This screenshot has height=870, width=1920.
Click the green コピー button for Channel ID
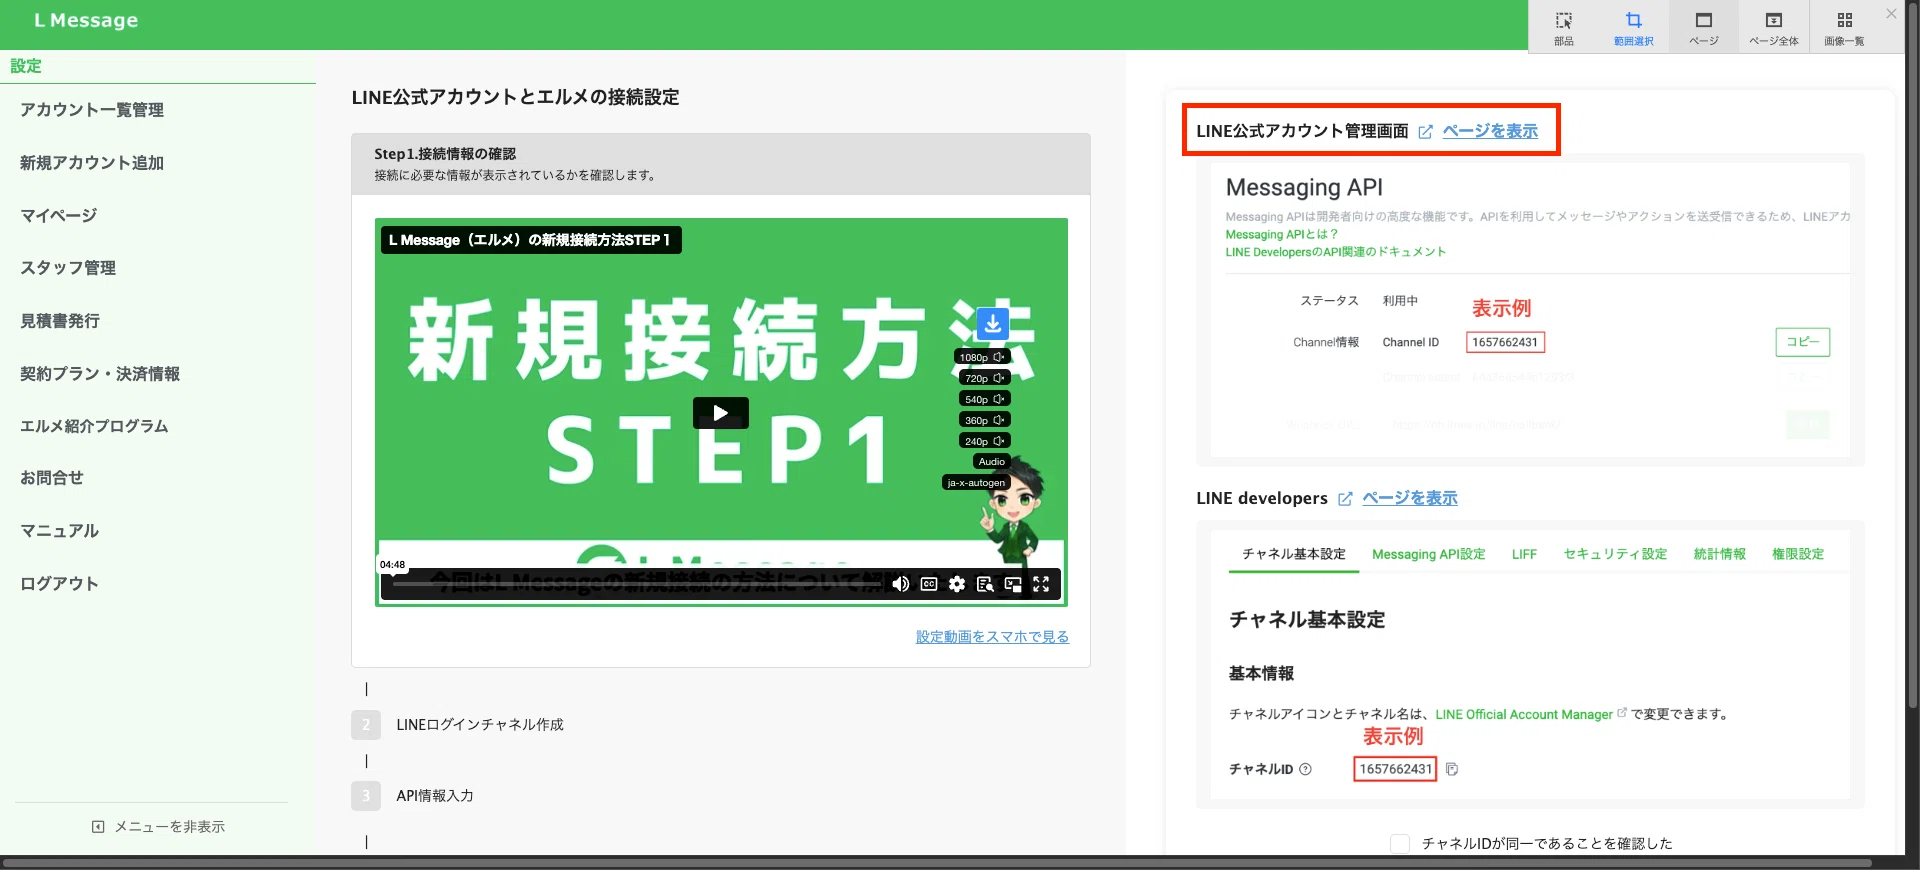pos(1803,342)
